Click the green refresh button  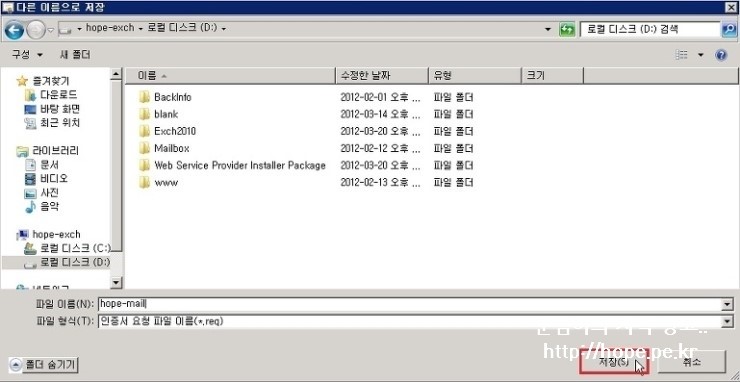(566, 29)
